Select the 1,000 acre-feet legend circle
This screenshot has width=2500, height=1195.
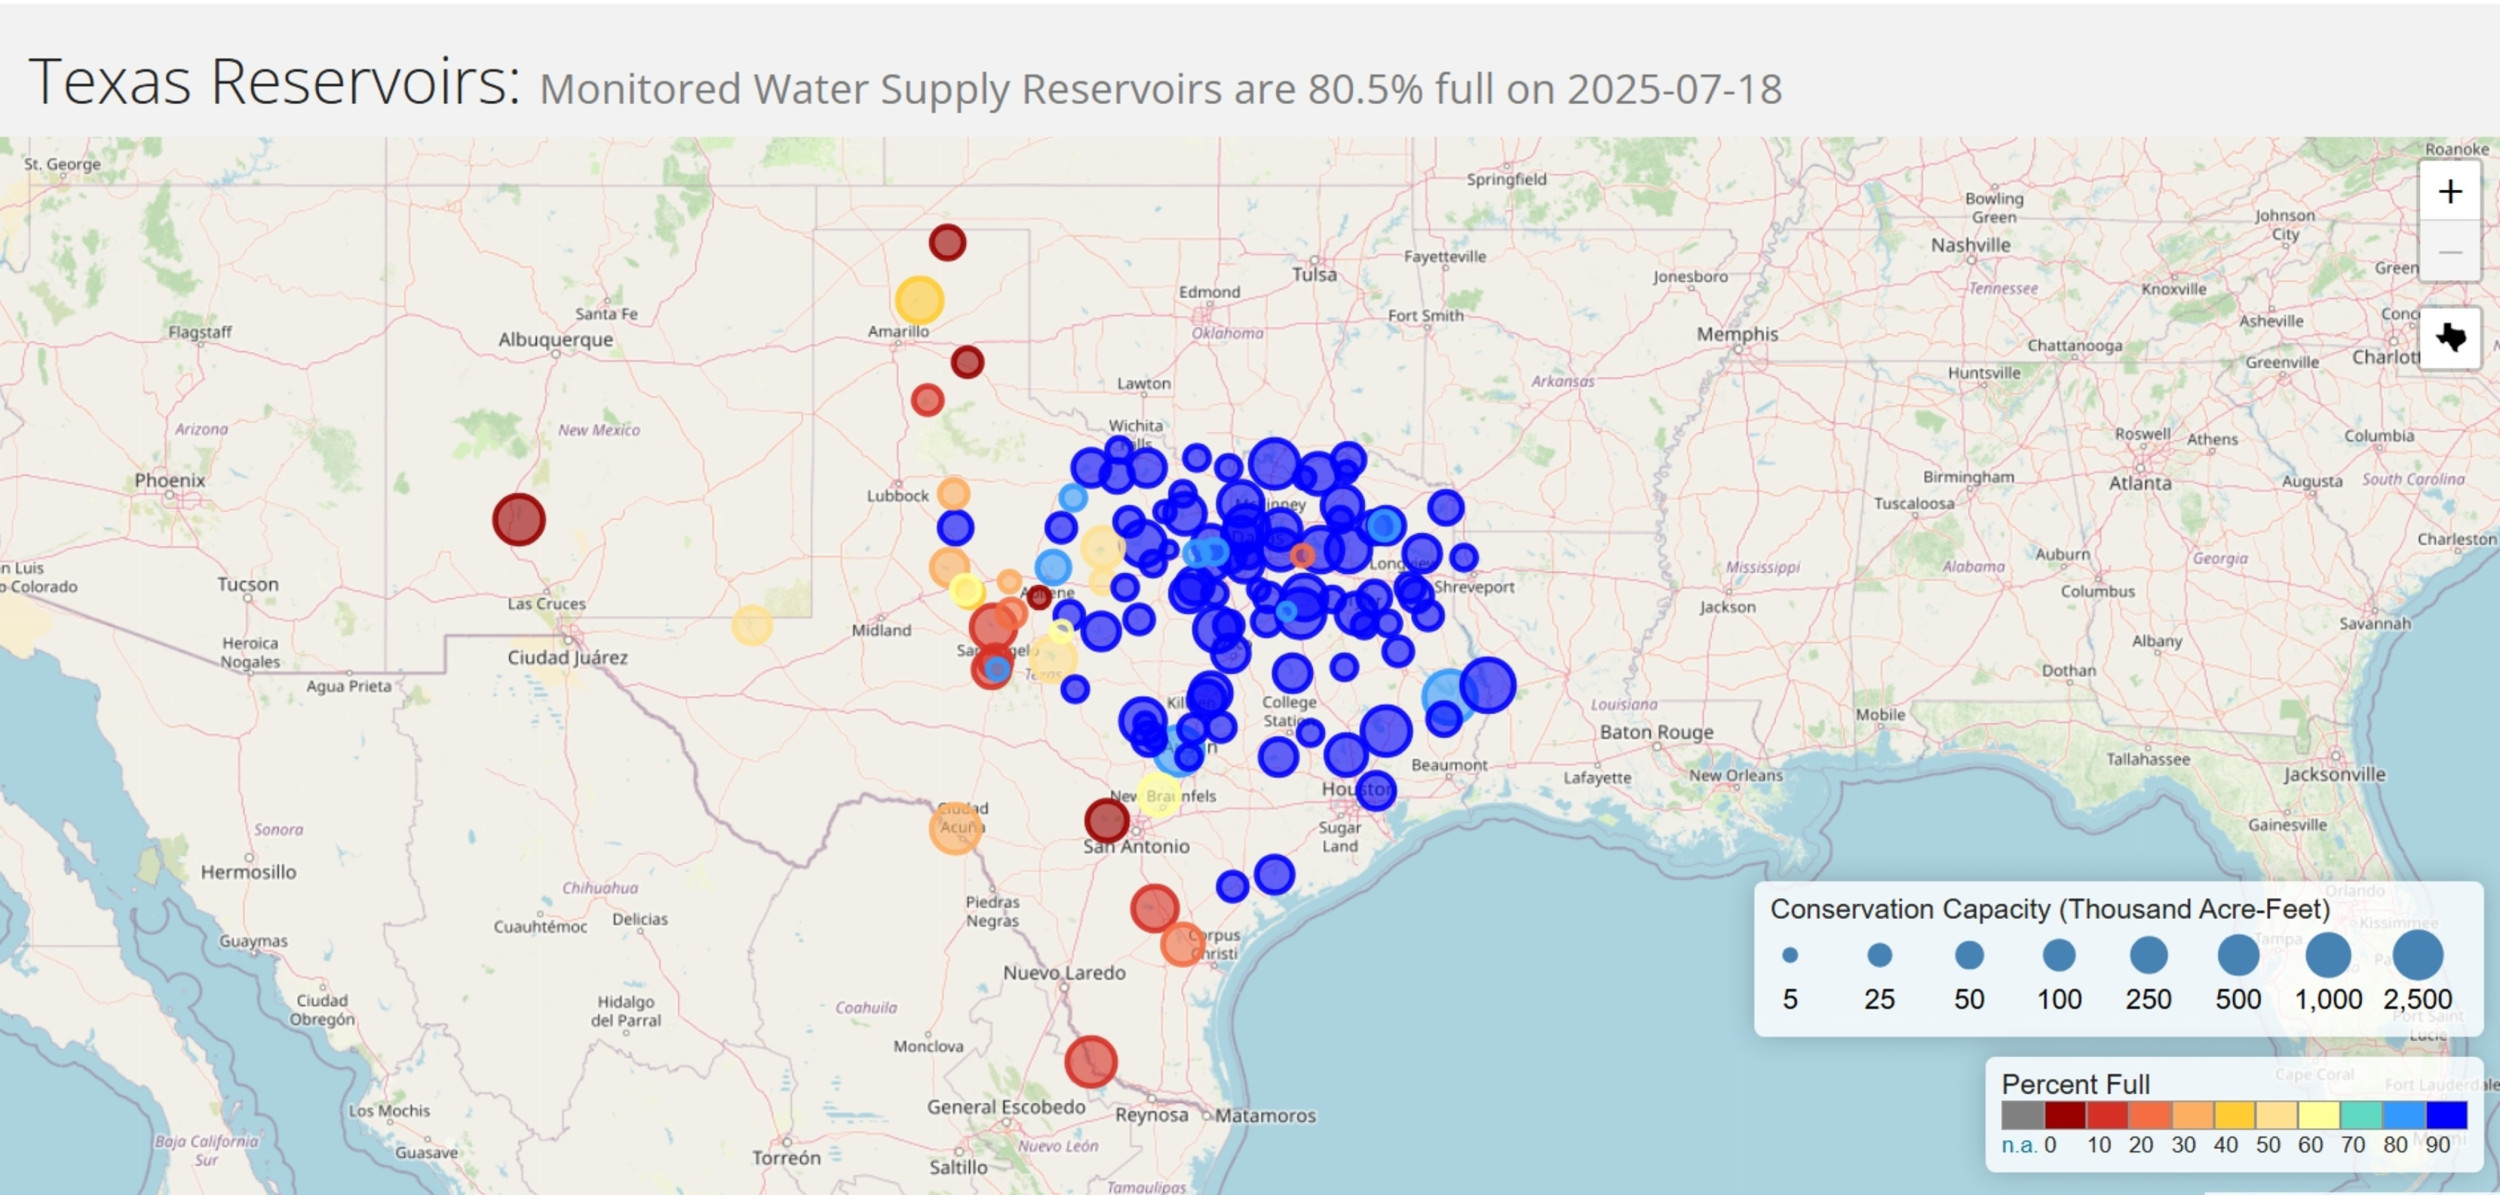[2330, 957]
